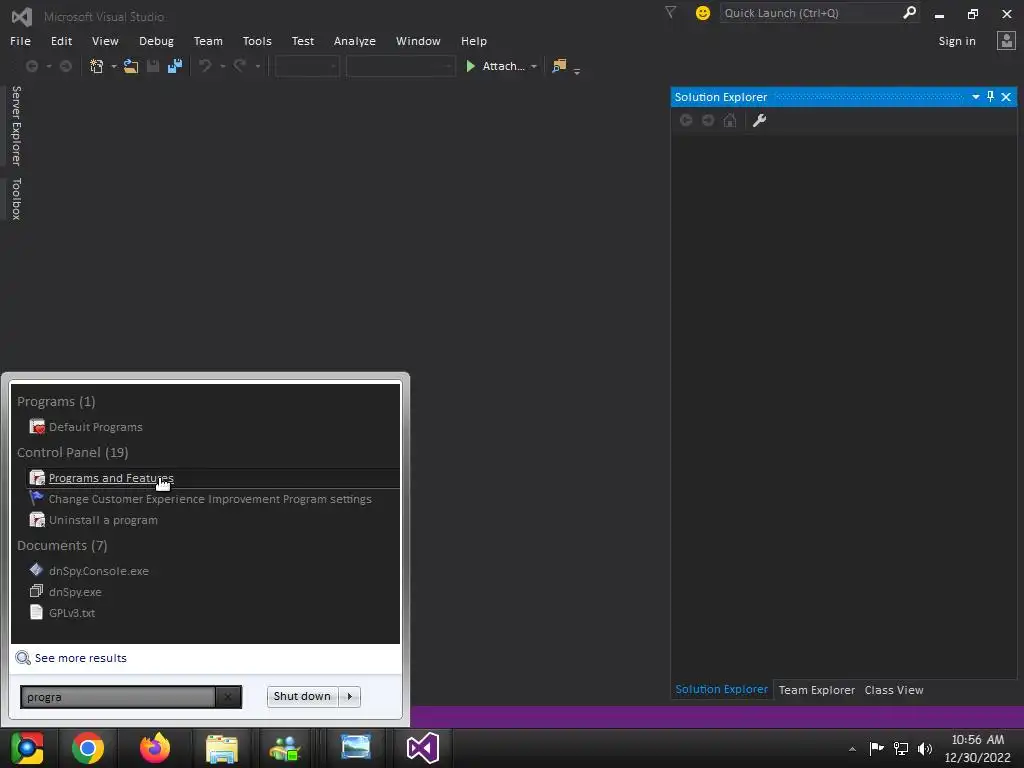Image resolution: width=1024 pixels, height=768 pixels.
Task: Expand the Shut down options arrow
Action: 349,696
